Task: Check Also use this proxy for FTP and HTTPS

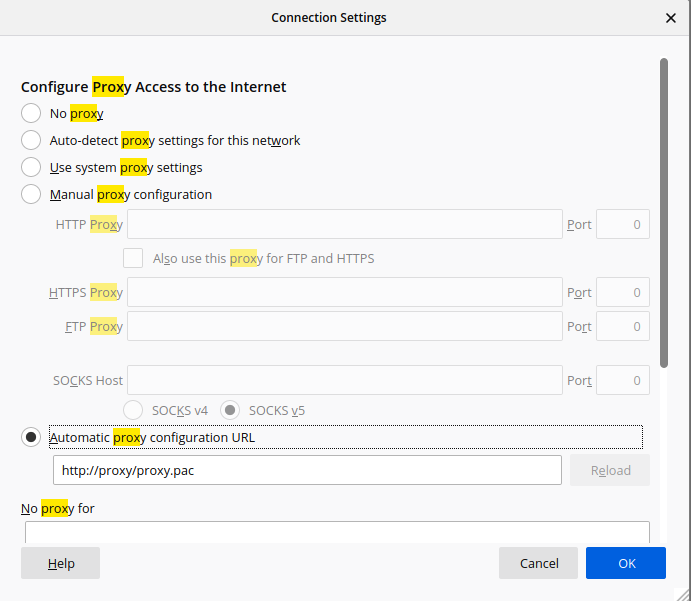Action: (x=133, y=258)
